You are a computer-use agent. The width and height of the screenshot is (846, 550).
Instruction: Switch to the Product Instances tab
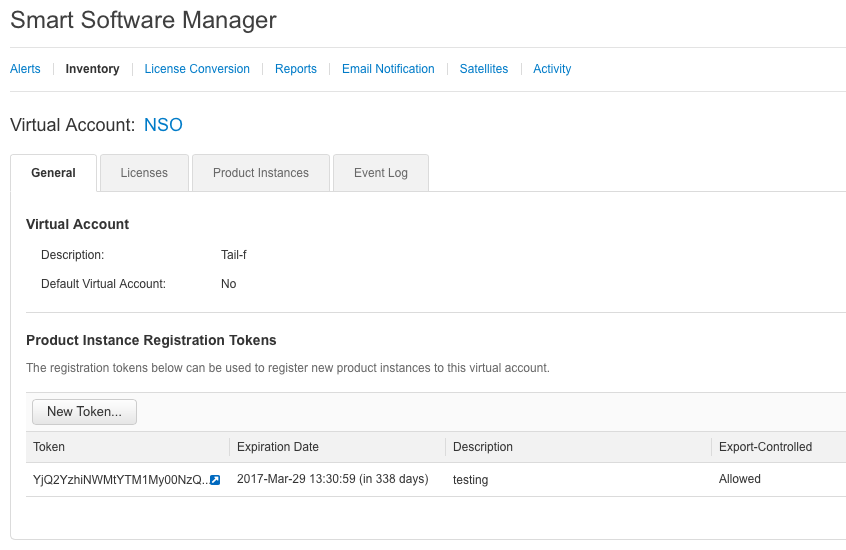point(261,173)
